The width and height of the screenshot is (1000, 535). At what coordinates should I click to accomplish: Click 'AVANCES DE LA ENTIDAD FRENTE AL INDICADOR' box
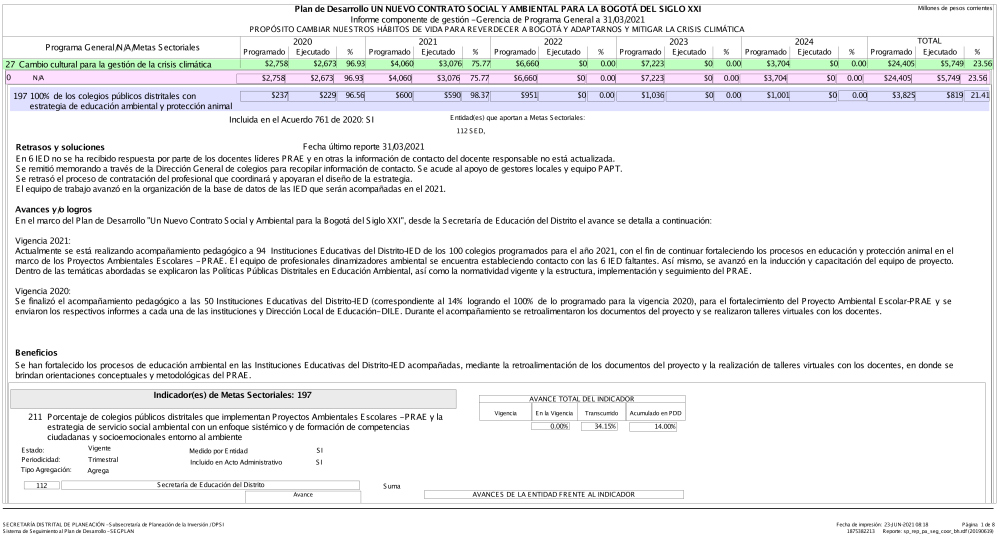[554, 493]
